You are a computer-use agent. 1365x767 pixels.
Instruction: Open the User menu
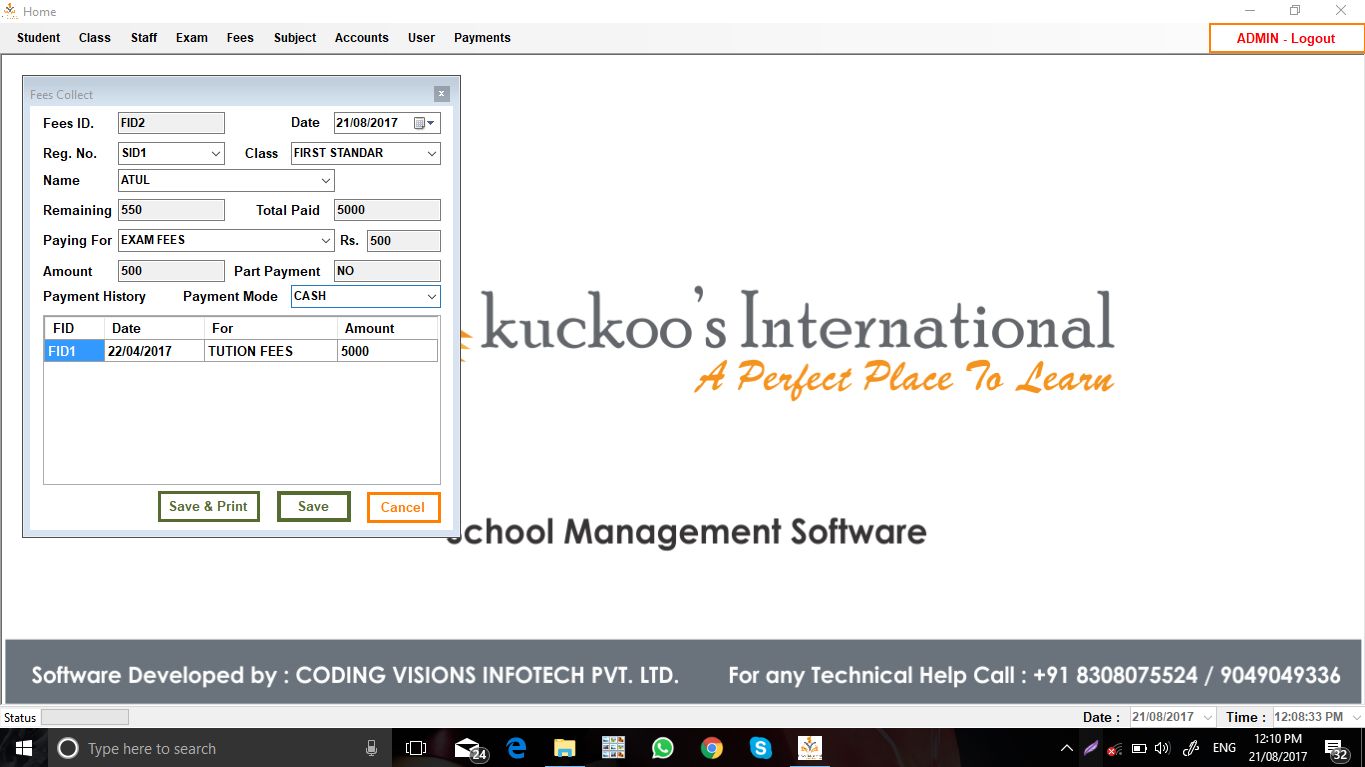click(x=422, y=38)
